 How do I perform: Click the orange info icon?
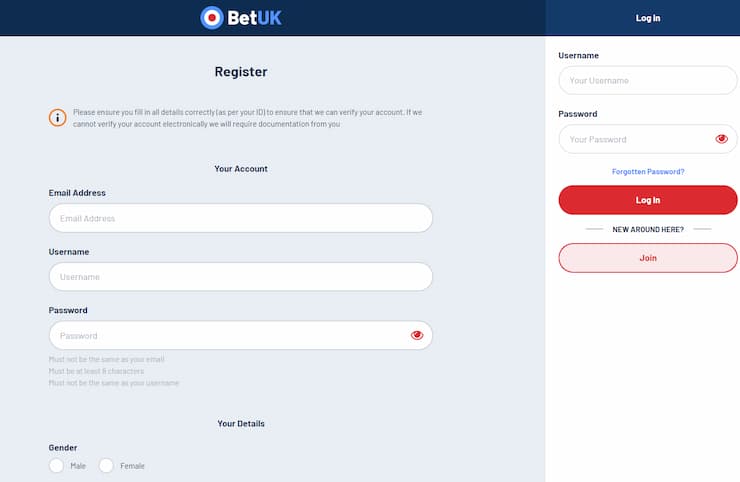(58, 118)
